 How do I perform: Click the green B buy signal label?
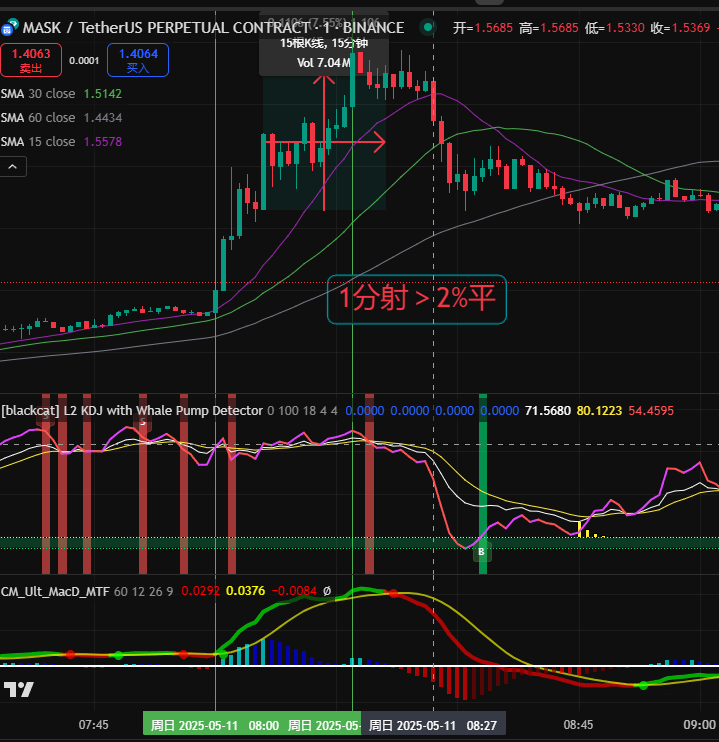click(x=482, y=552)
